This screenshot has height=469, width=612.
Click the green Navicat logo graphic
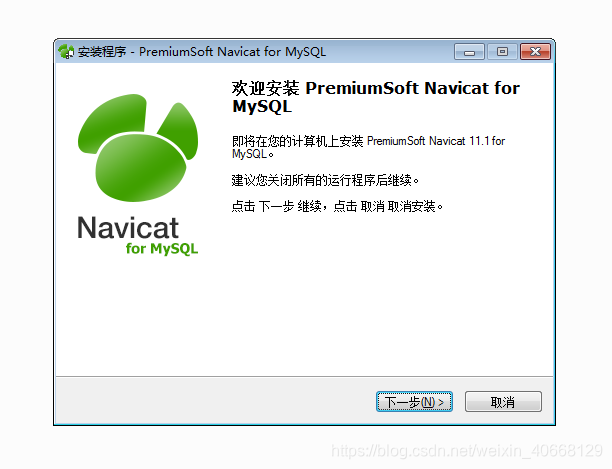[138, 147]
